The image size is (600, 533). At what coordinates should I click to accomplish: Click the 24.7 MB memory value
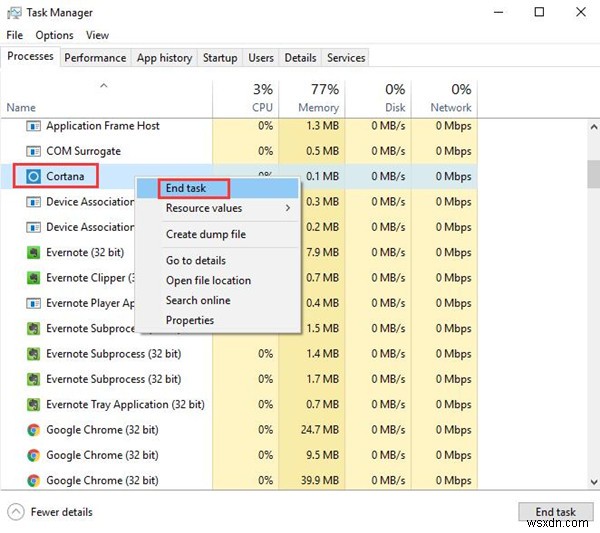[320, 430]
